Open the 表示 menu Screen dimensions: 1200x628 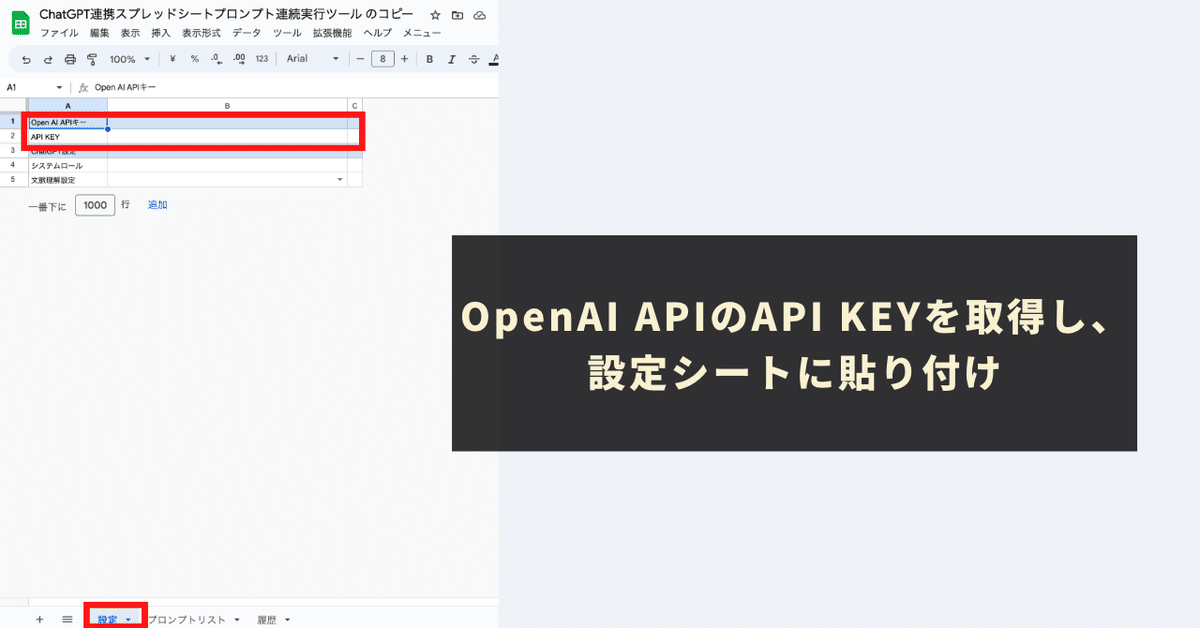tap(130, 33)
